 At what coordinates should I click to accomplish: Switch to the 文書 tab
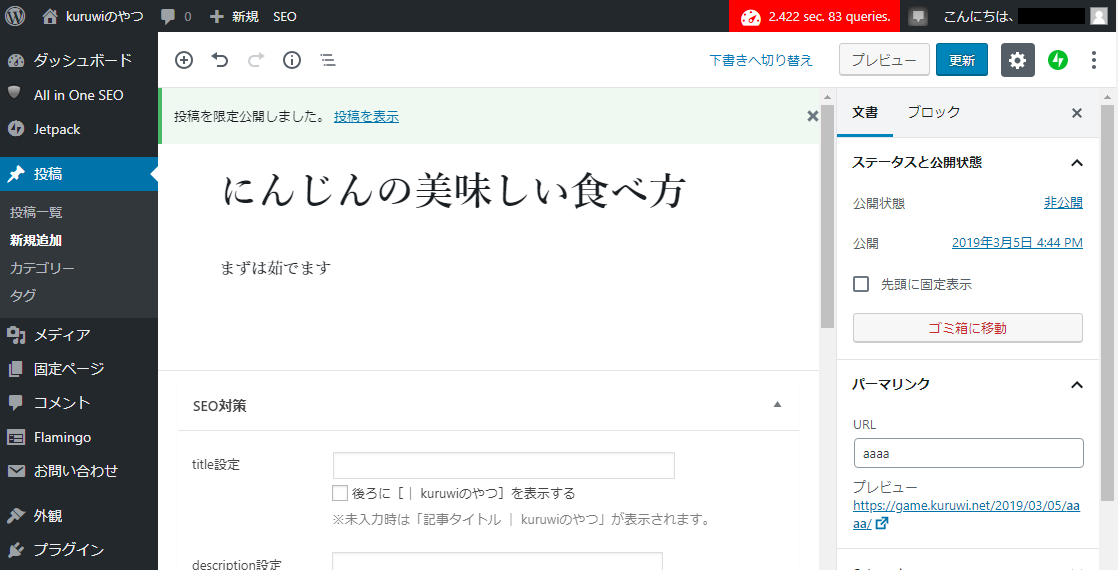point(865,112)
